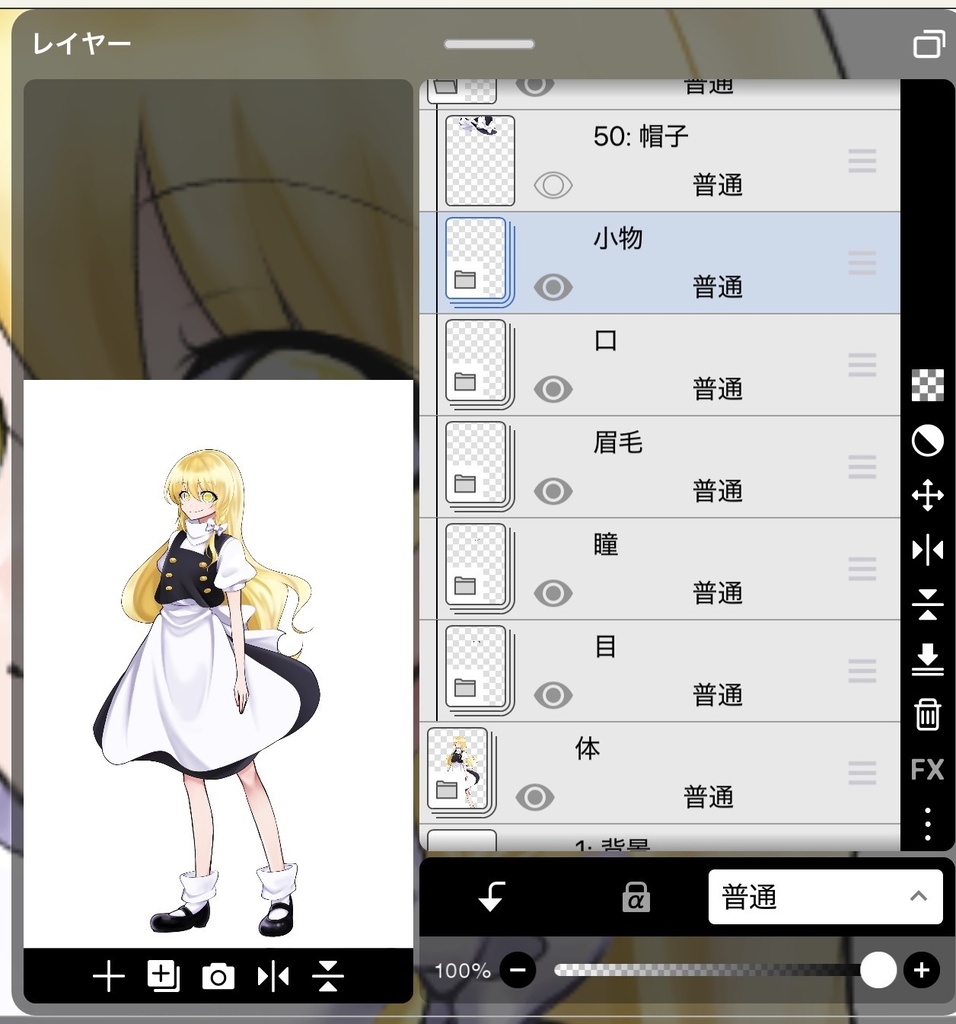Grab reorder handle of 体 folder

(x=862, y=773)
